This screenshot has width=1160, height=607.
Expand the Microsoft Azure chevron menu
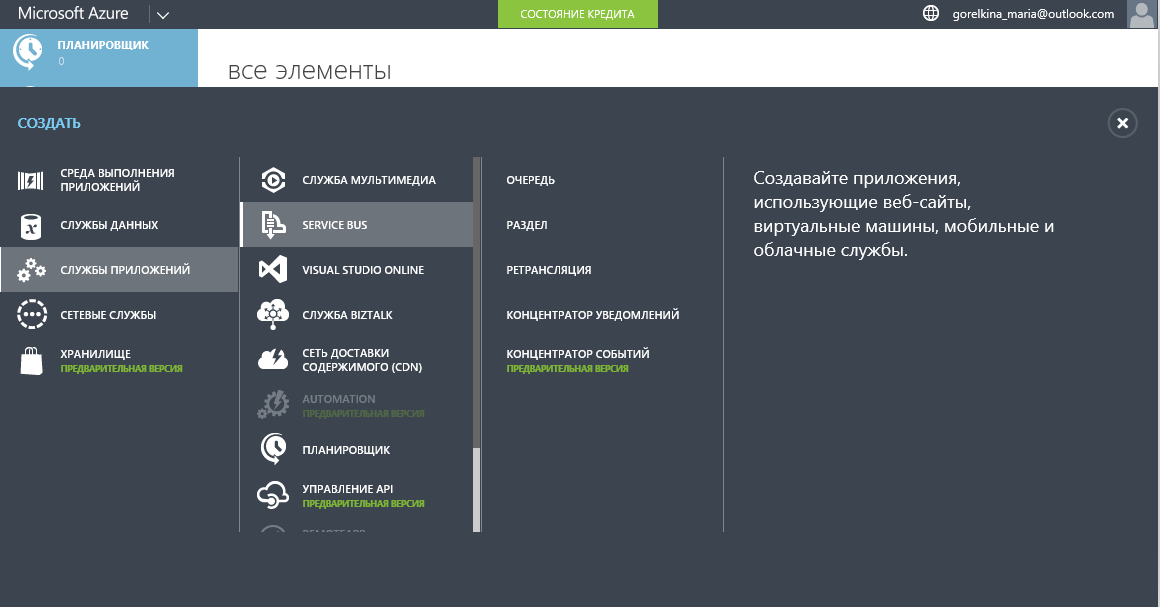click(162, 14)
